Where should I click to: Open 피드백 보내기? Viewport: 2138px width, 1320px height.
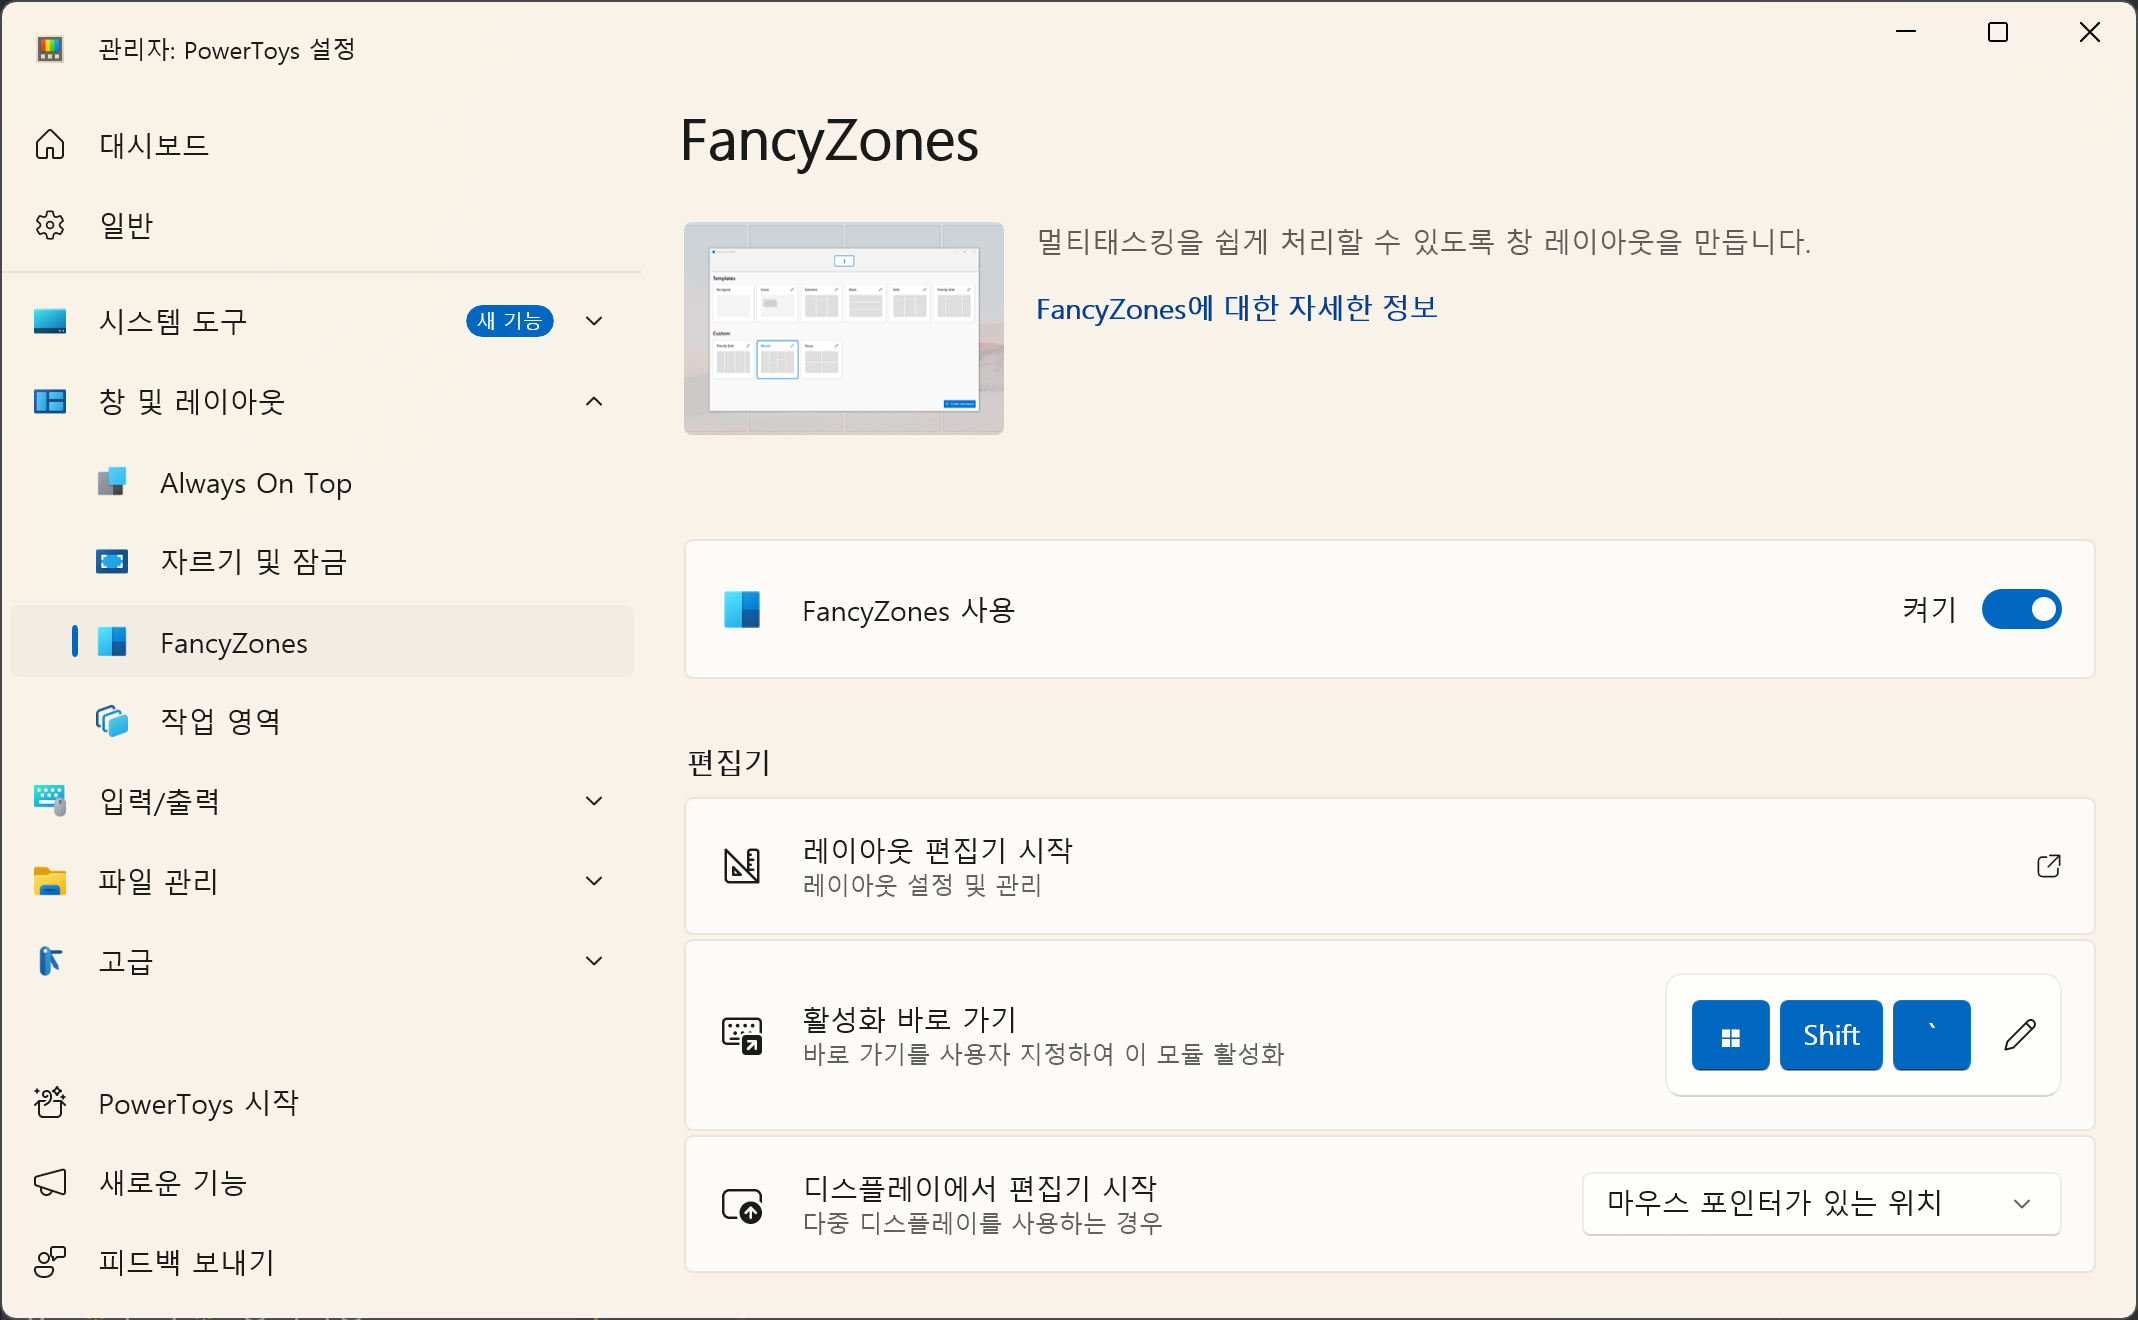tap(322, 1263)
